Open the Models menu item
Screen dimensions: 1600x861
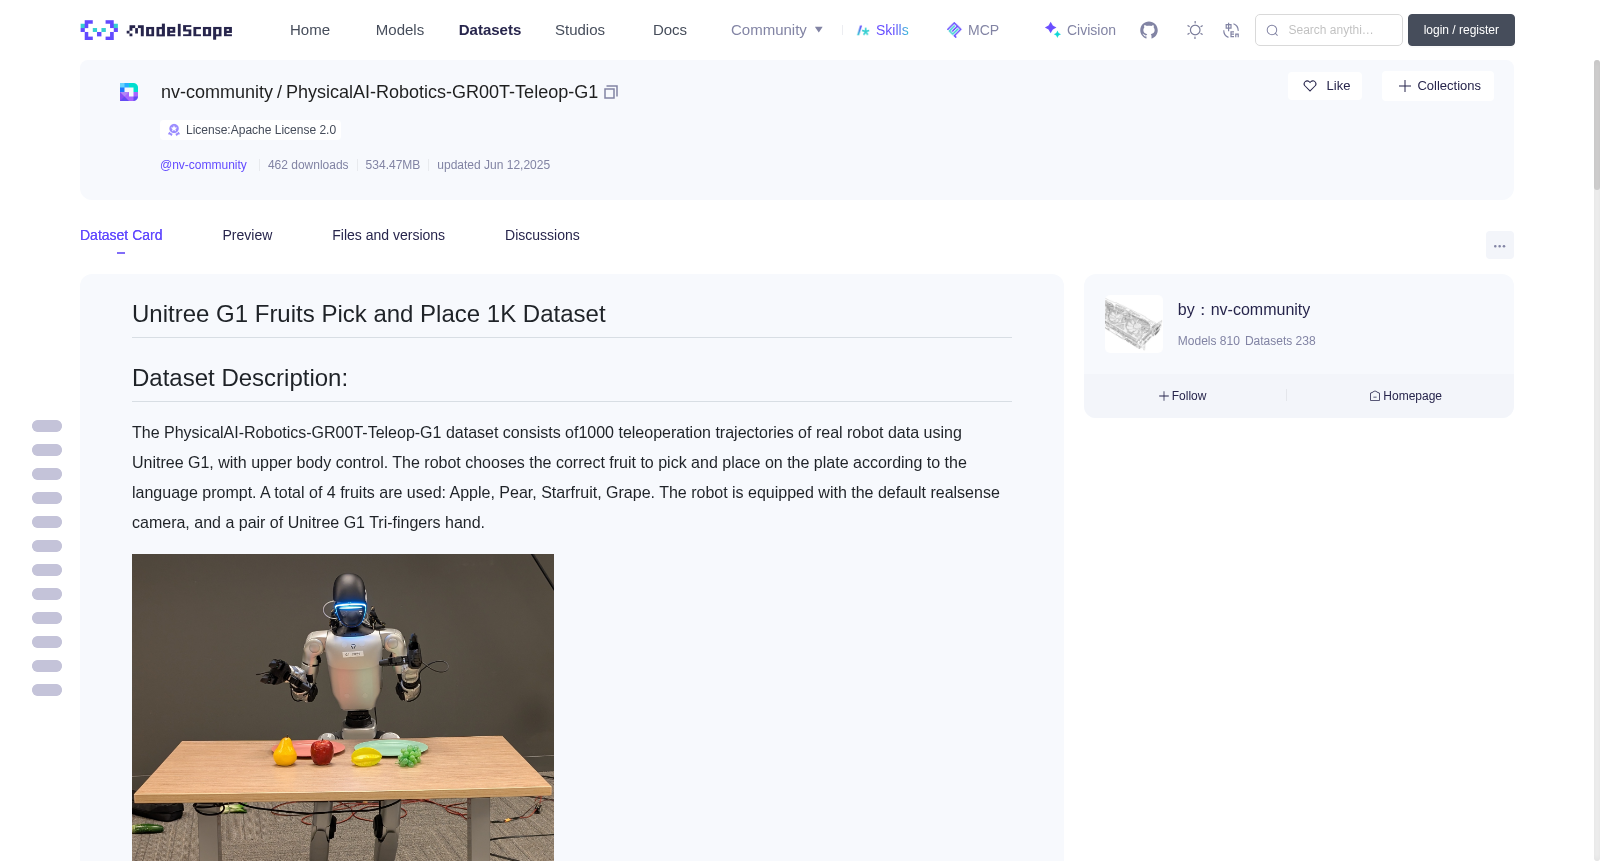tap(400, 30)
